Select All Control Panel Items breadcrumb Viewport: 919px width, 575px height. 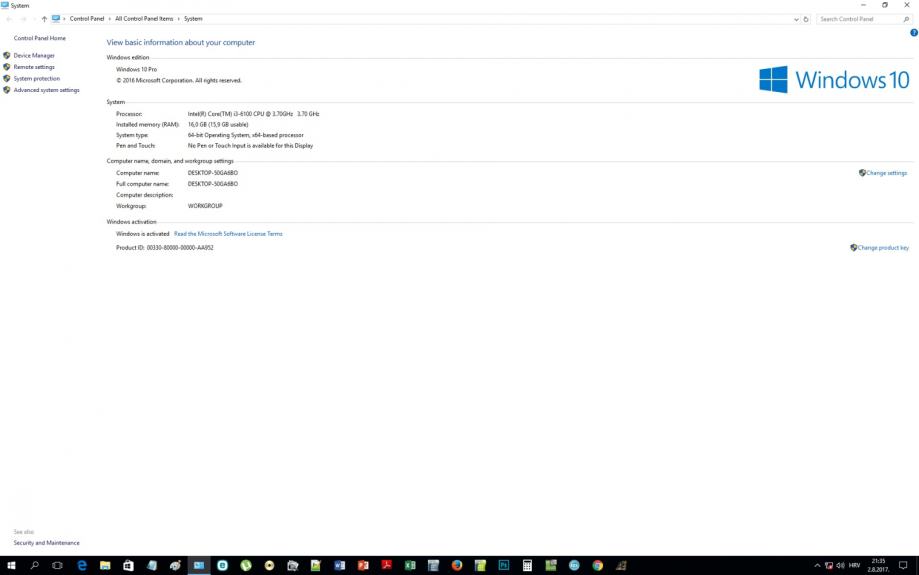pyautogui.click(x=144, y=19)
